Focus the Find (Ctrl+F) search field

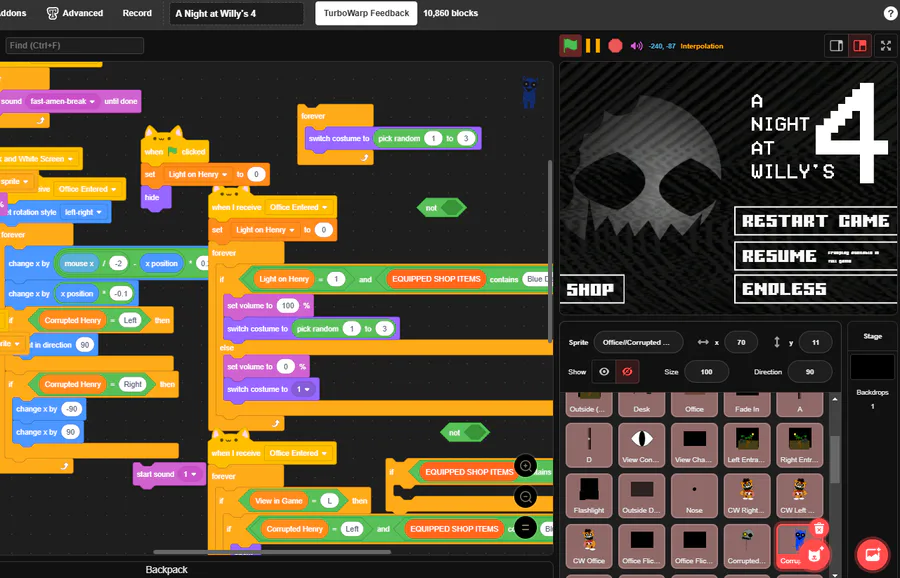(75, 45)
